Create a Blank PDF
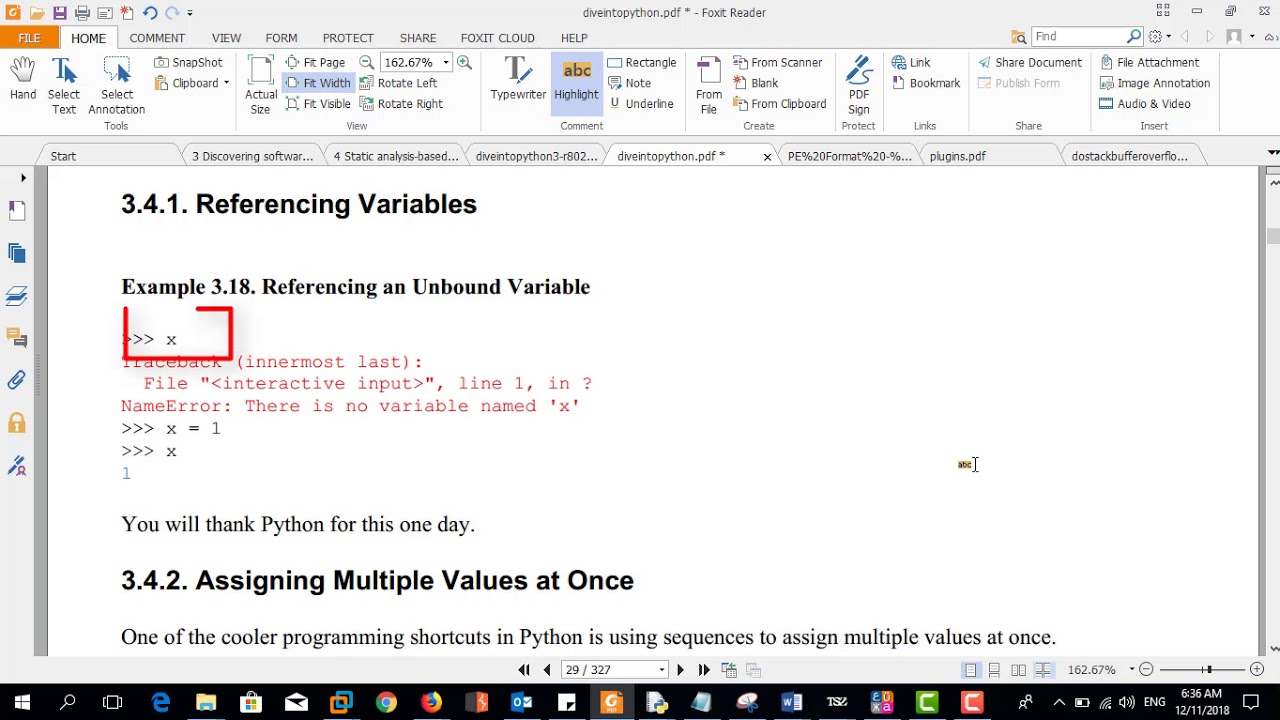Viewport: 1280px width, 720px height. pyautogui.click(x=755, y=83)
